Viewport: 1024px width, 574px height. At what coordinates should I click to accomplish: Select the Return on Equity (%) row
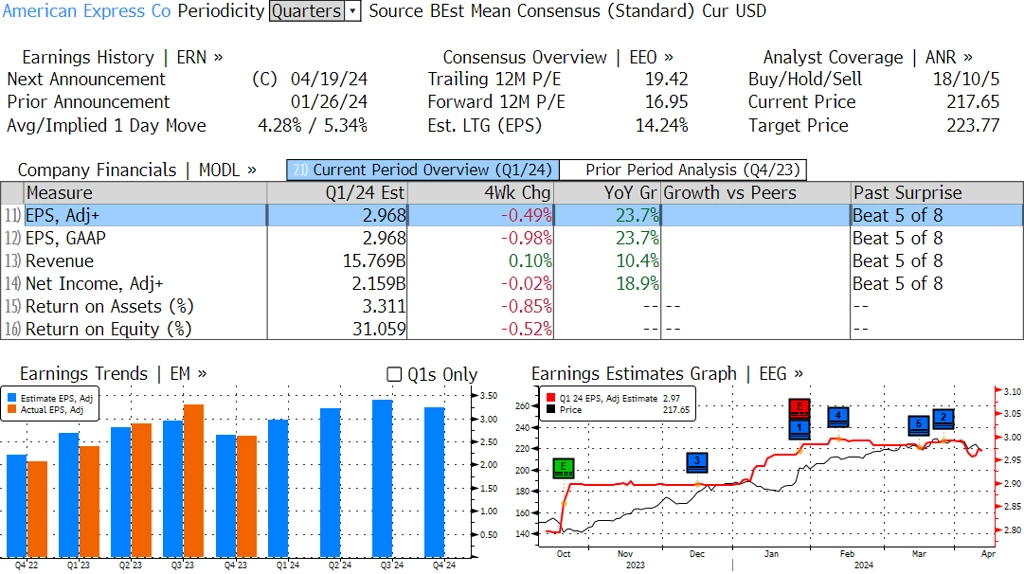coord(512,329)
